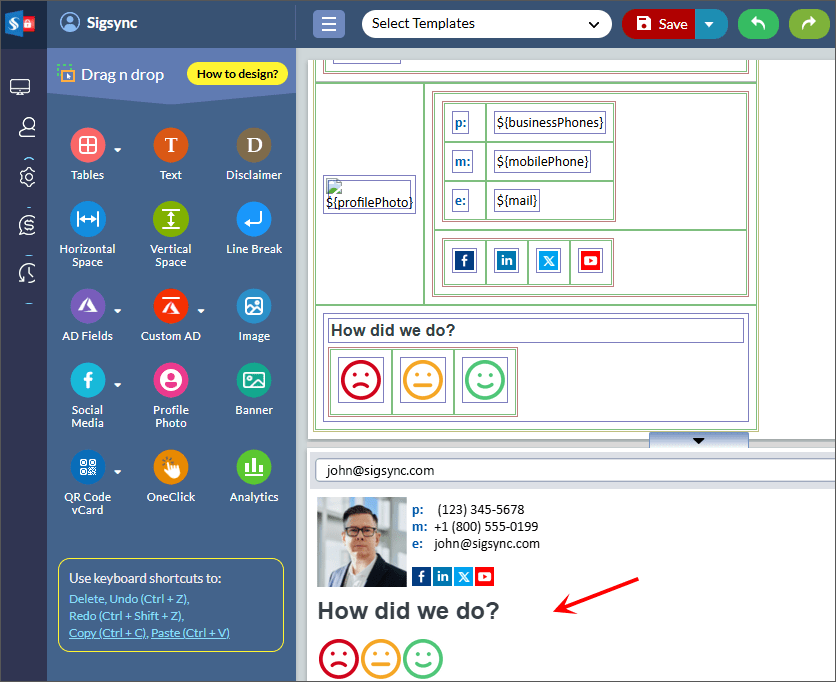
Task: Pick the Text element tool
Action: click(x=171, y=146)
